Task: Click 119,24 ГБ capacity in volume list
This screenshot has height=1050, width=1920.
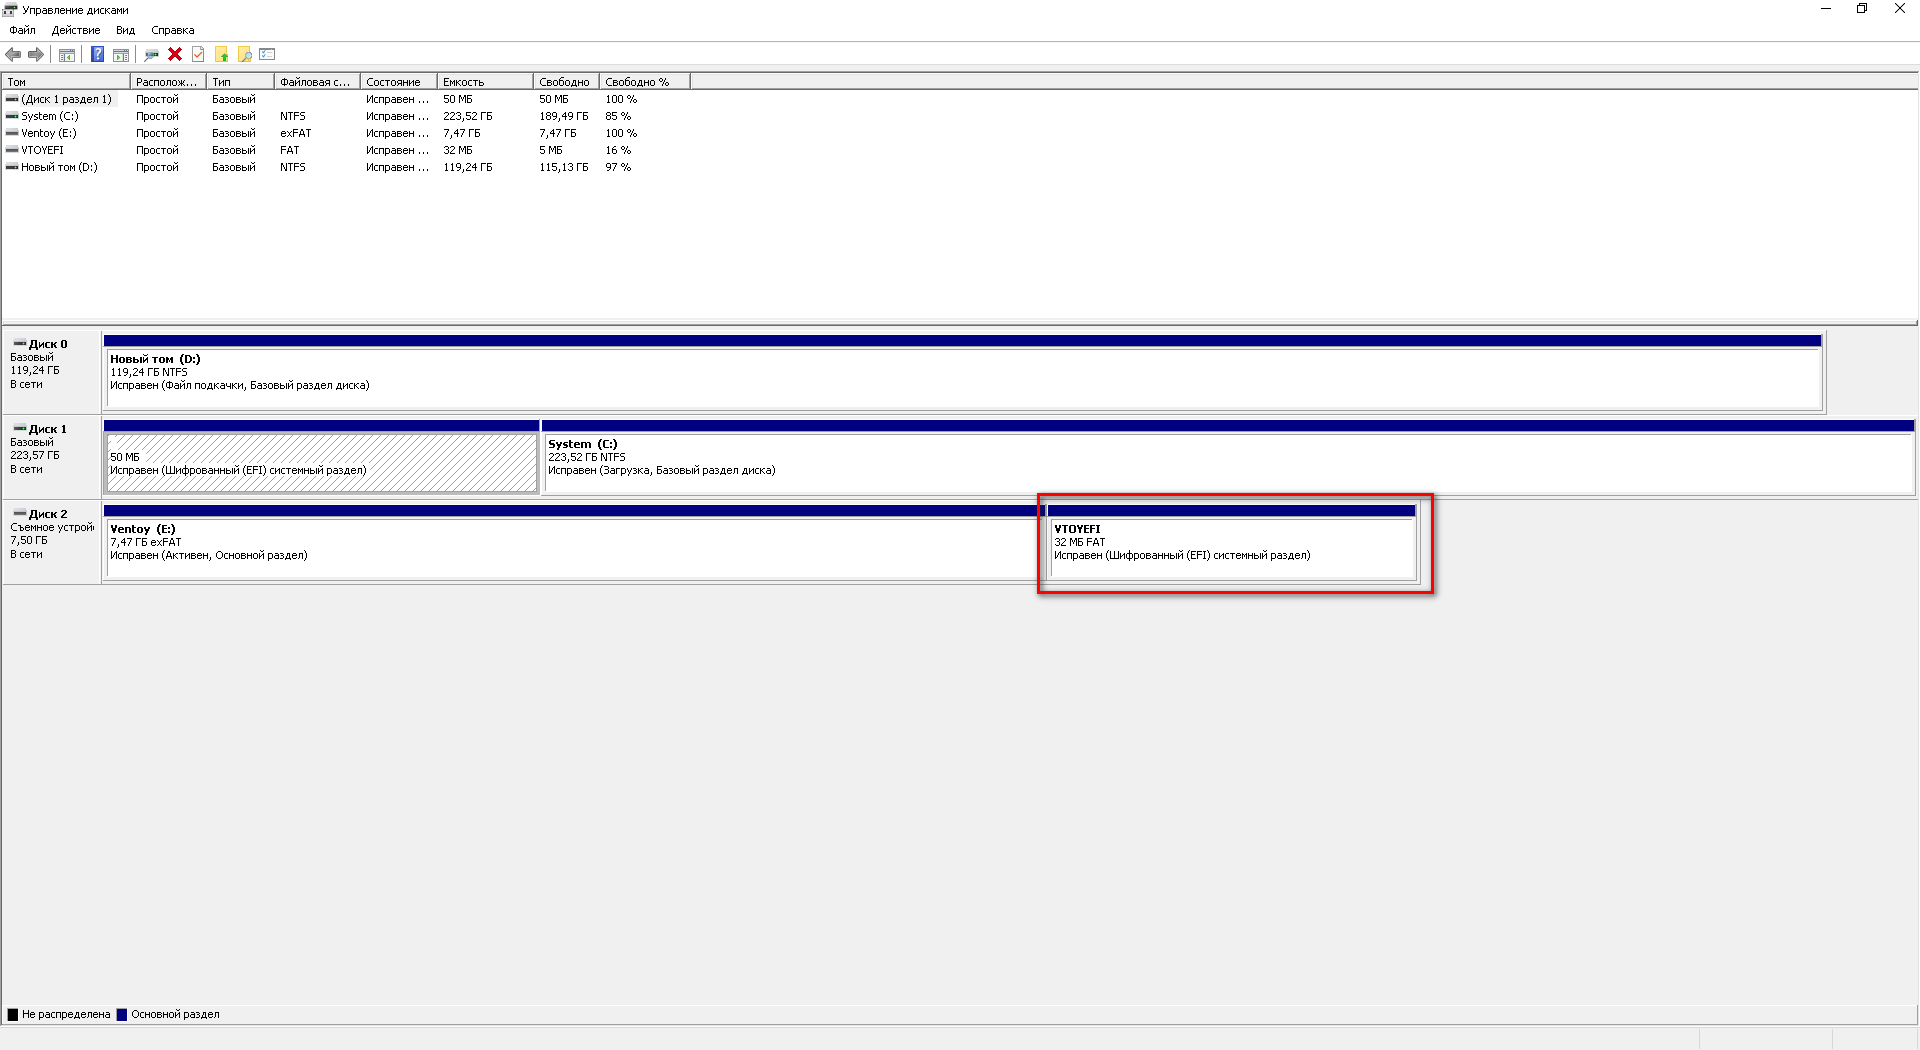Action: tap(468, 167)
